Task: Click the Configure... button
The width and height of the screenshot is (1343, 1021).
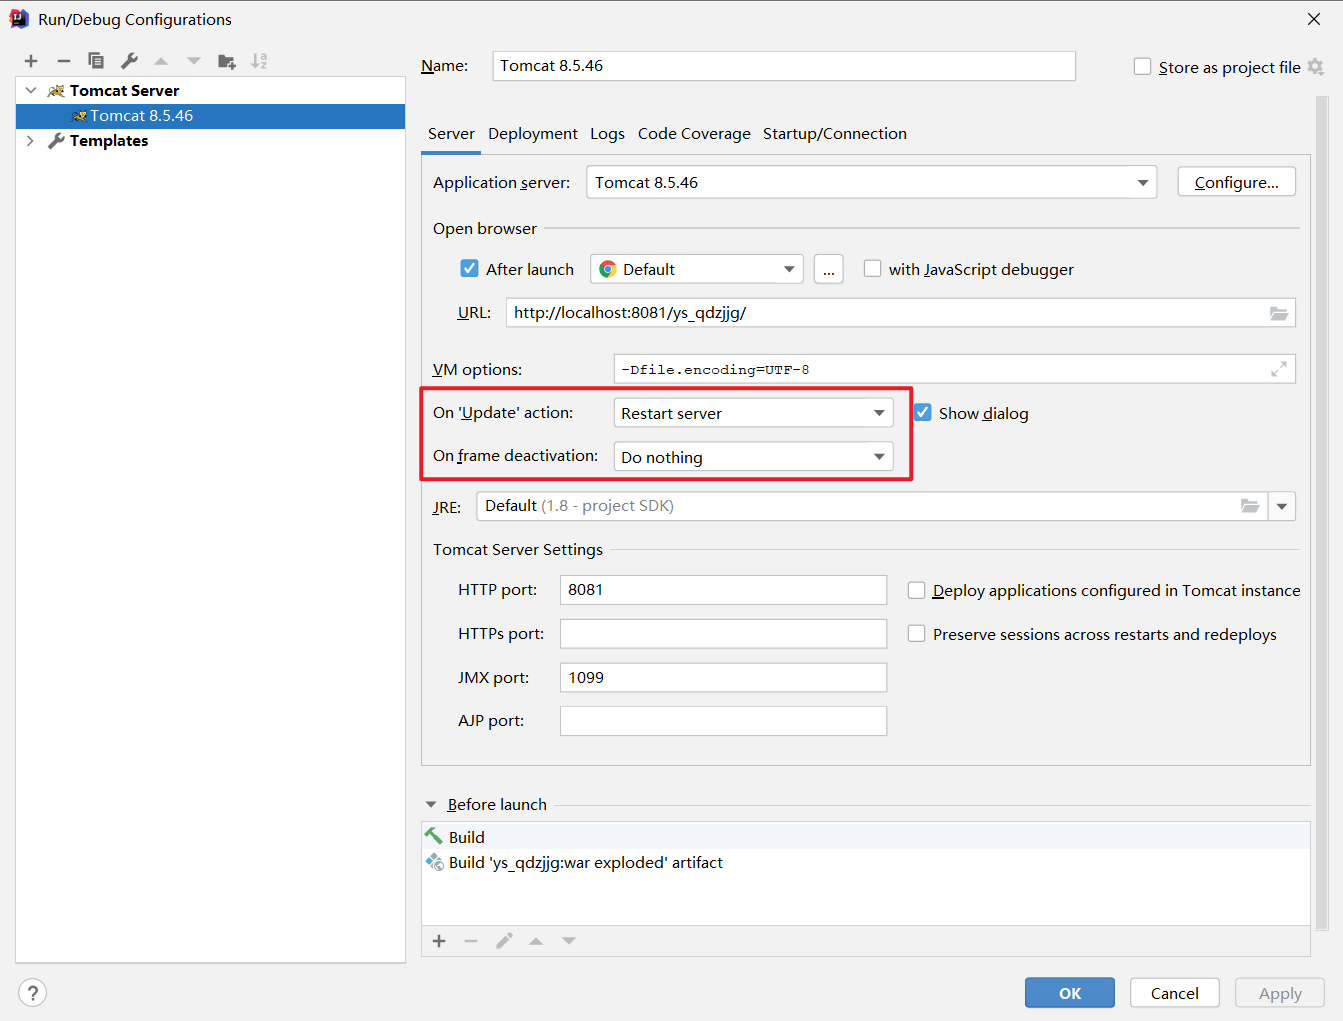Action: click(1236, 182)
